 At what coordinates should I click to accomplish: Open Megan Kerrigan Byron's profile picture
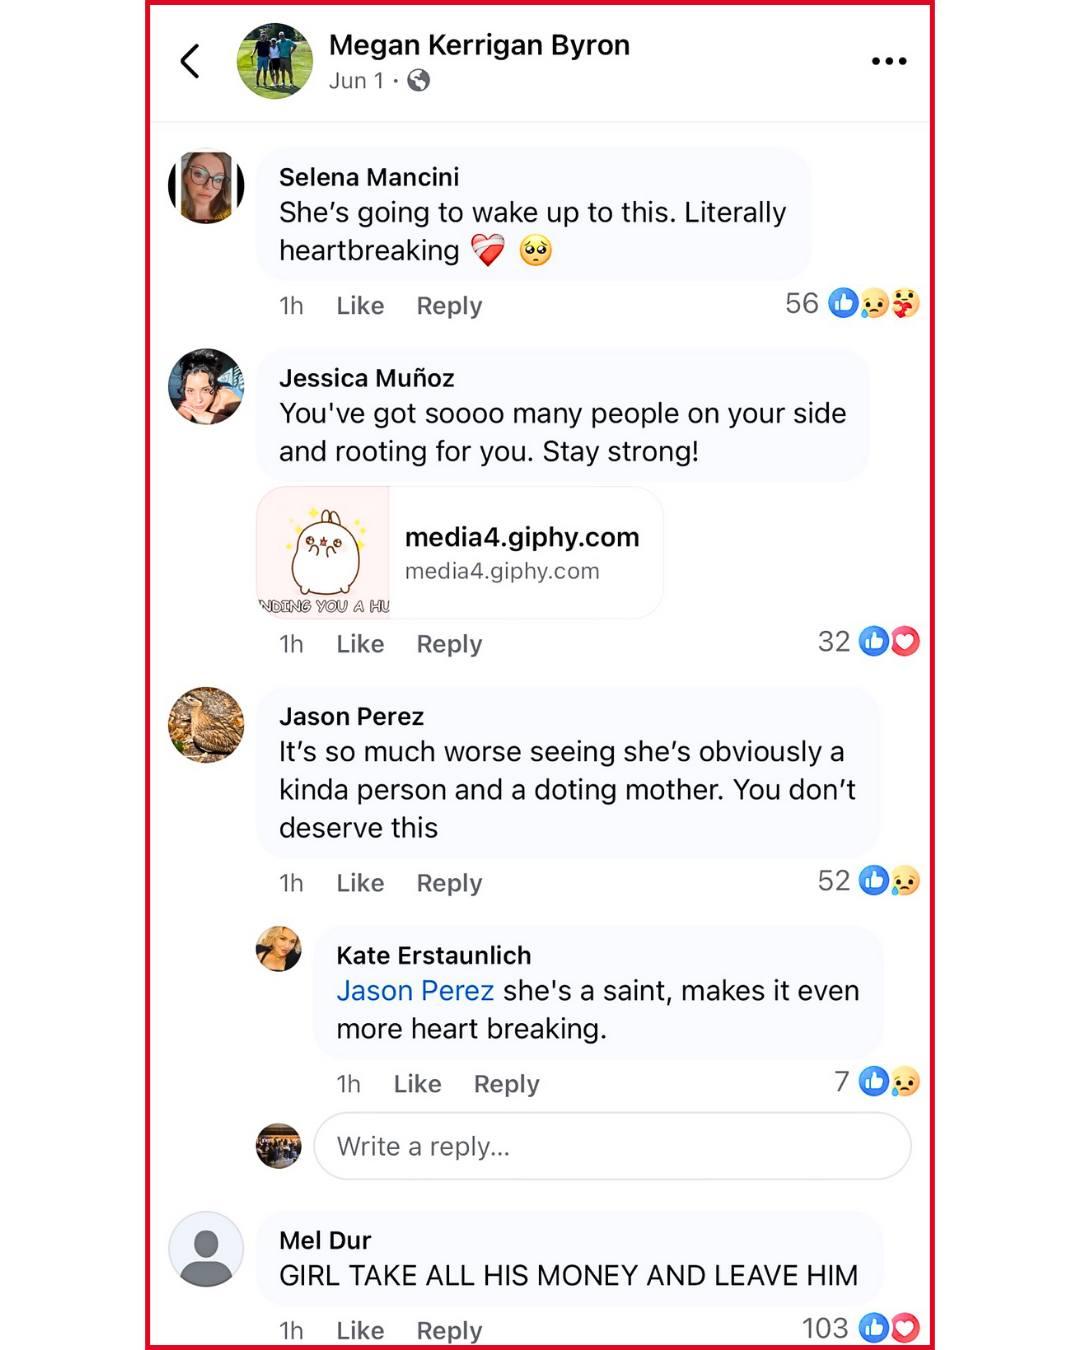pyautogui.click(x=275, y=61)
